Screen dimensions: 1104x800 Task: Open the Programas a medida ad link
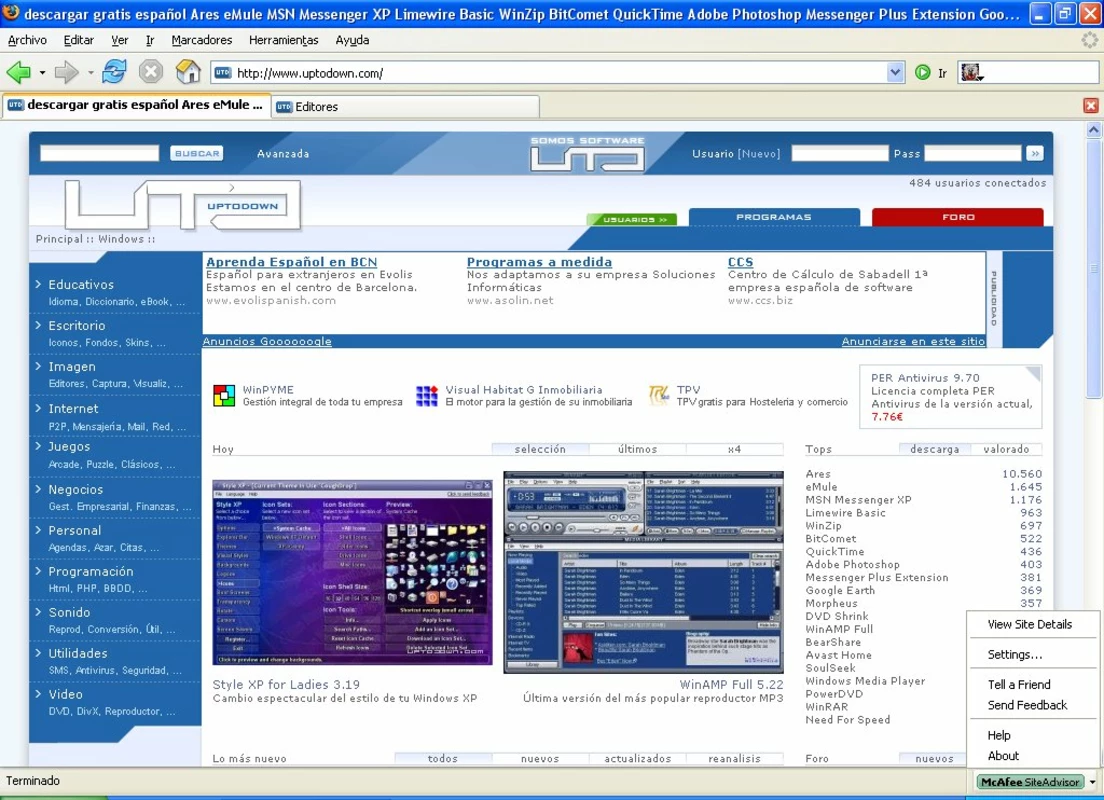point(539,262)
